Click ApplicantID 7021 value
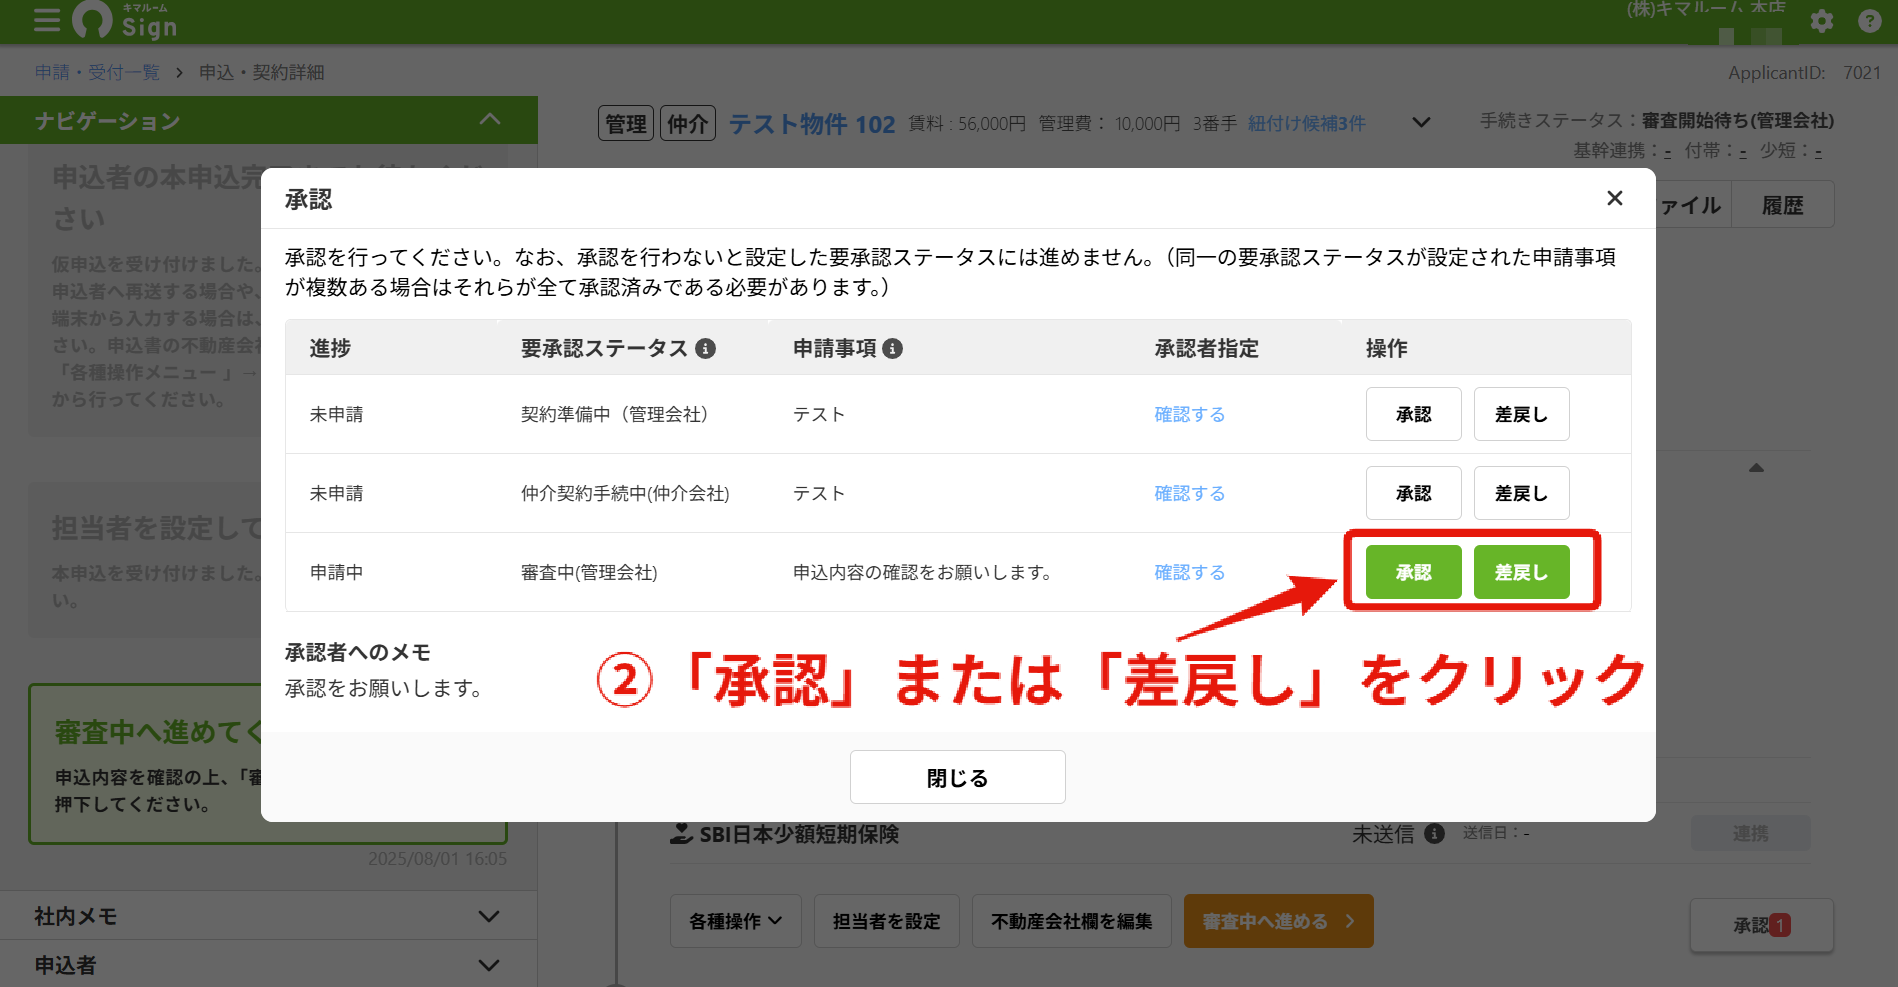Image resolution: width=1898 pixels, height=987 pixels. [x=1861, y=72]
